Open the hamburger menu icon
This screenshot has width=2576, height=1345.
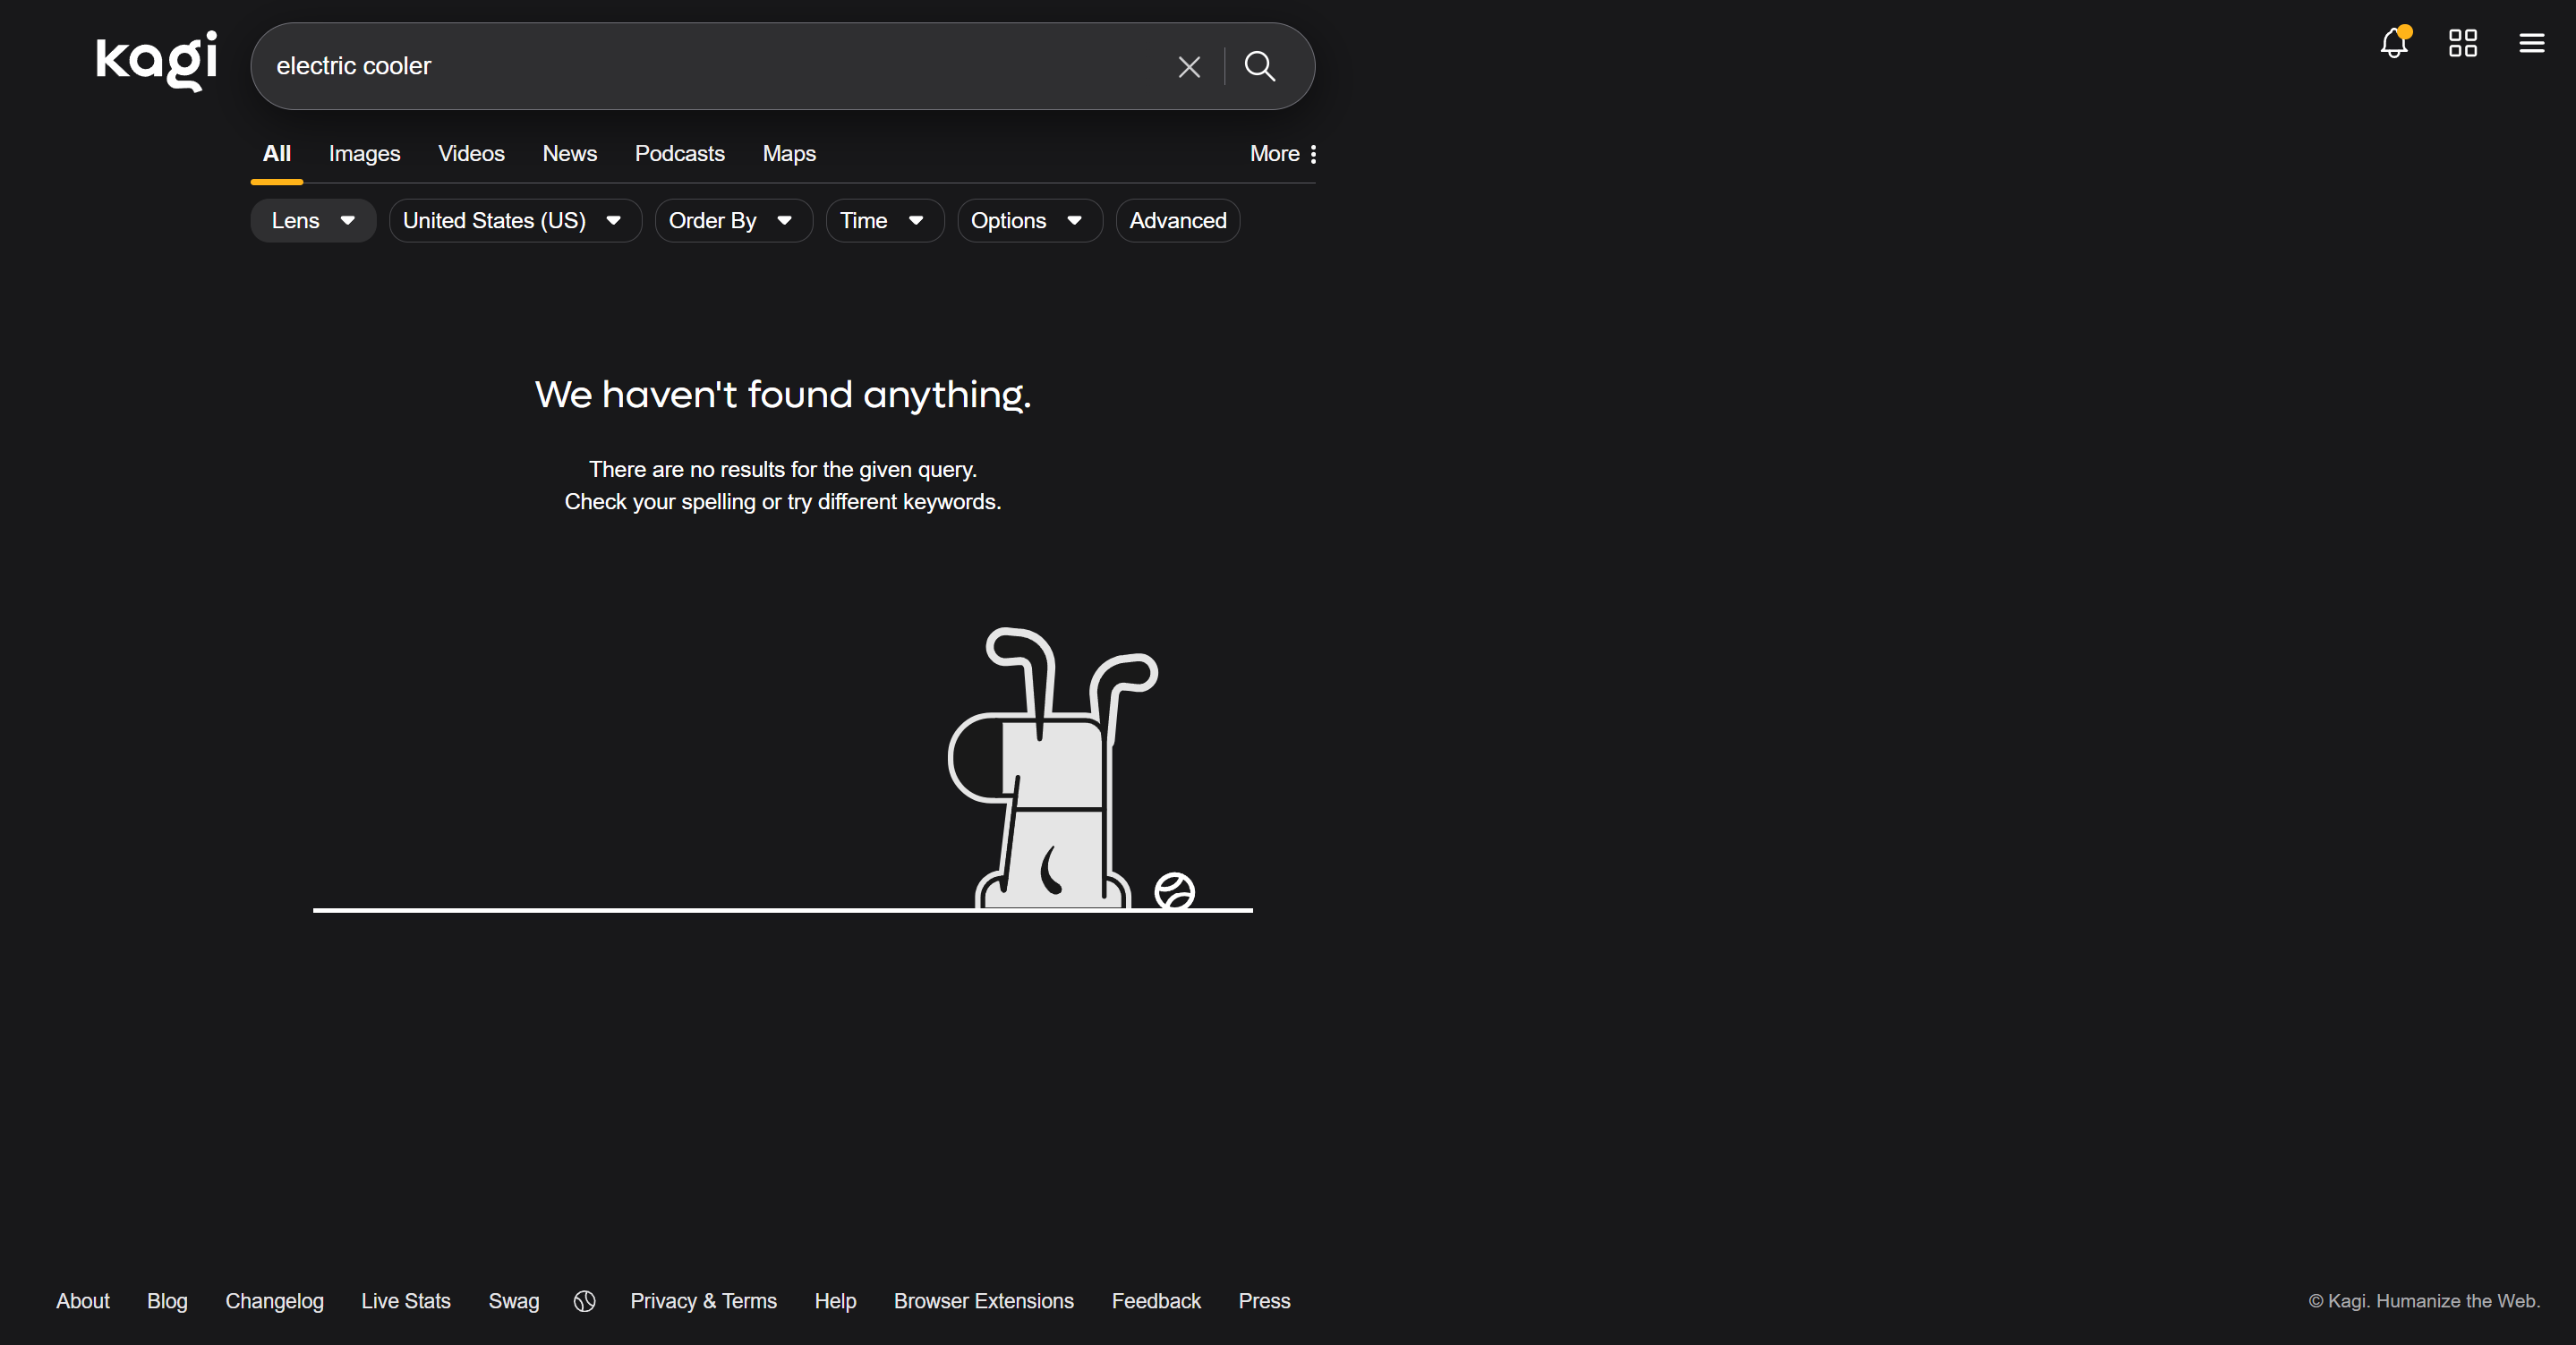pos(2531,43)
